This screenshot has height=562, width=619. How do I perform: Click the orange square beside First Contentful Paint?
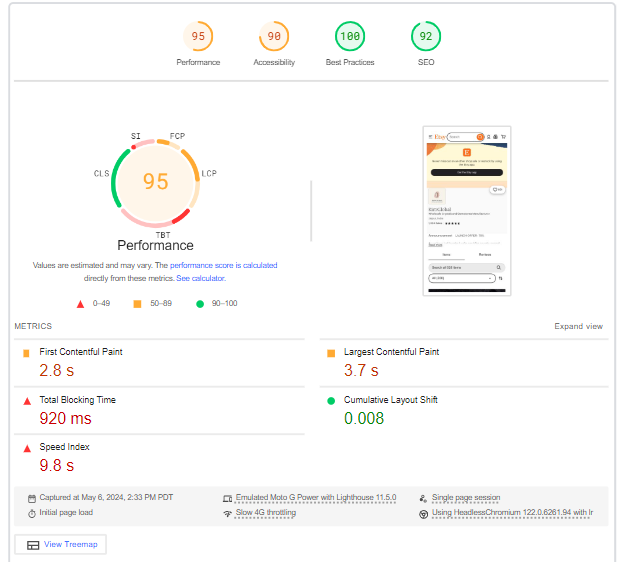point(26,353)
